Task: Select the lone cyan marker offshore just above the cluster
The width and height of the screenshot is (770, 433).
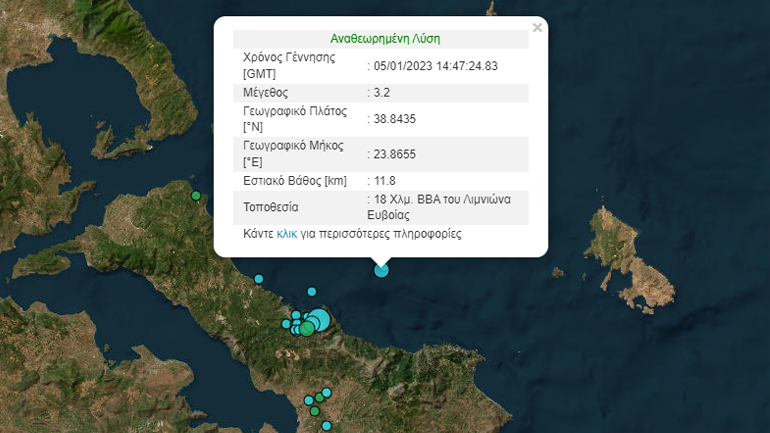Action: click(312, 292)
